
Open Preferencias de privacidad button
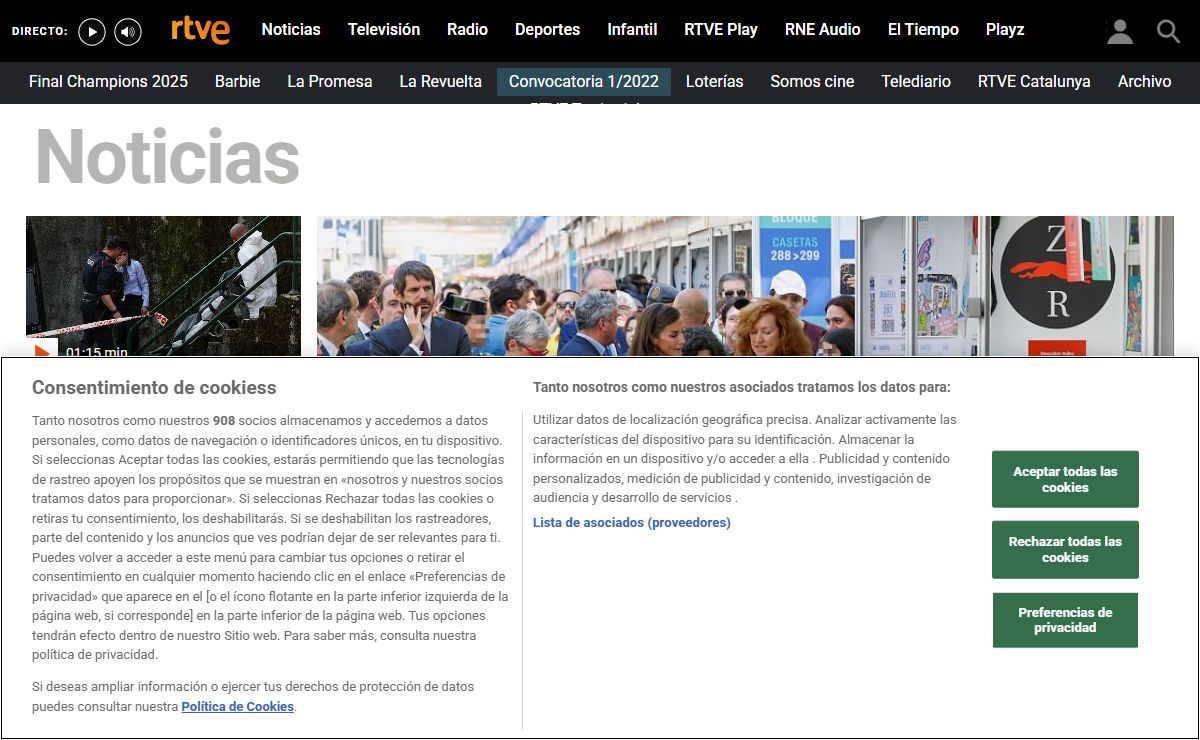click(x=1065, y=620)
